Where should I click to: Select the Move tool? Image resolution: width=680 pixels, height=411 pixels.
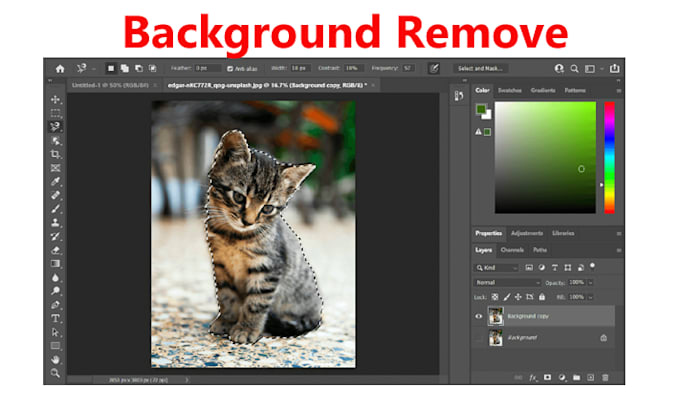[55, 99]
